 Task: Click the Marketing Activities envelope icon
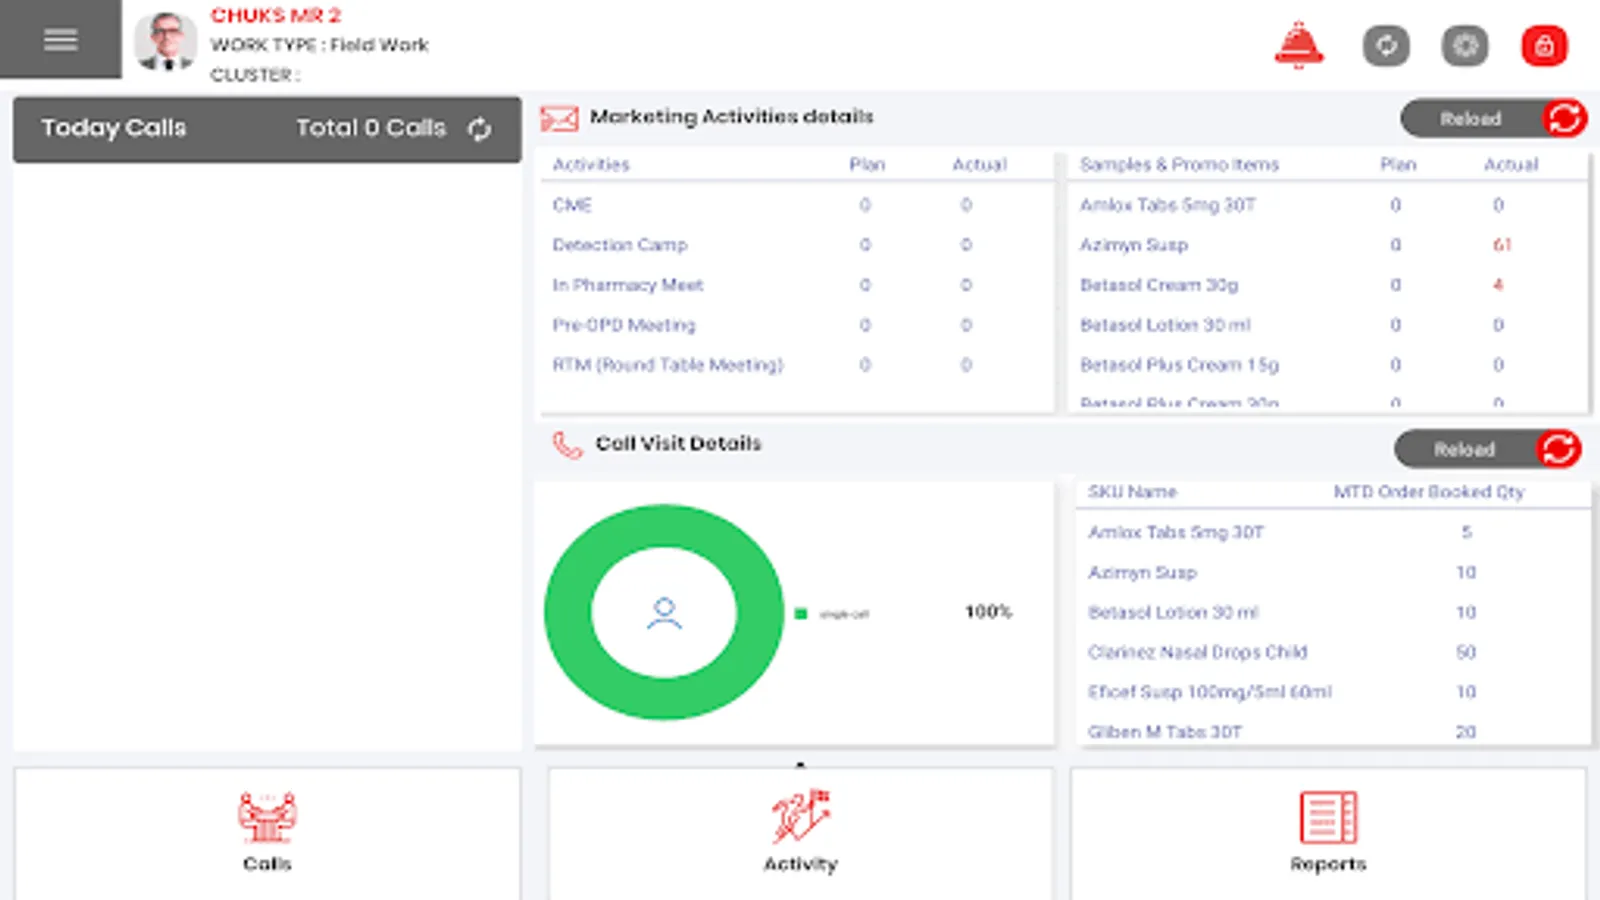tap(559, 119)
